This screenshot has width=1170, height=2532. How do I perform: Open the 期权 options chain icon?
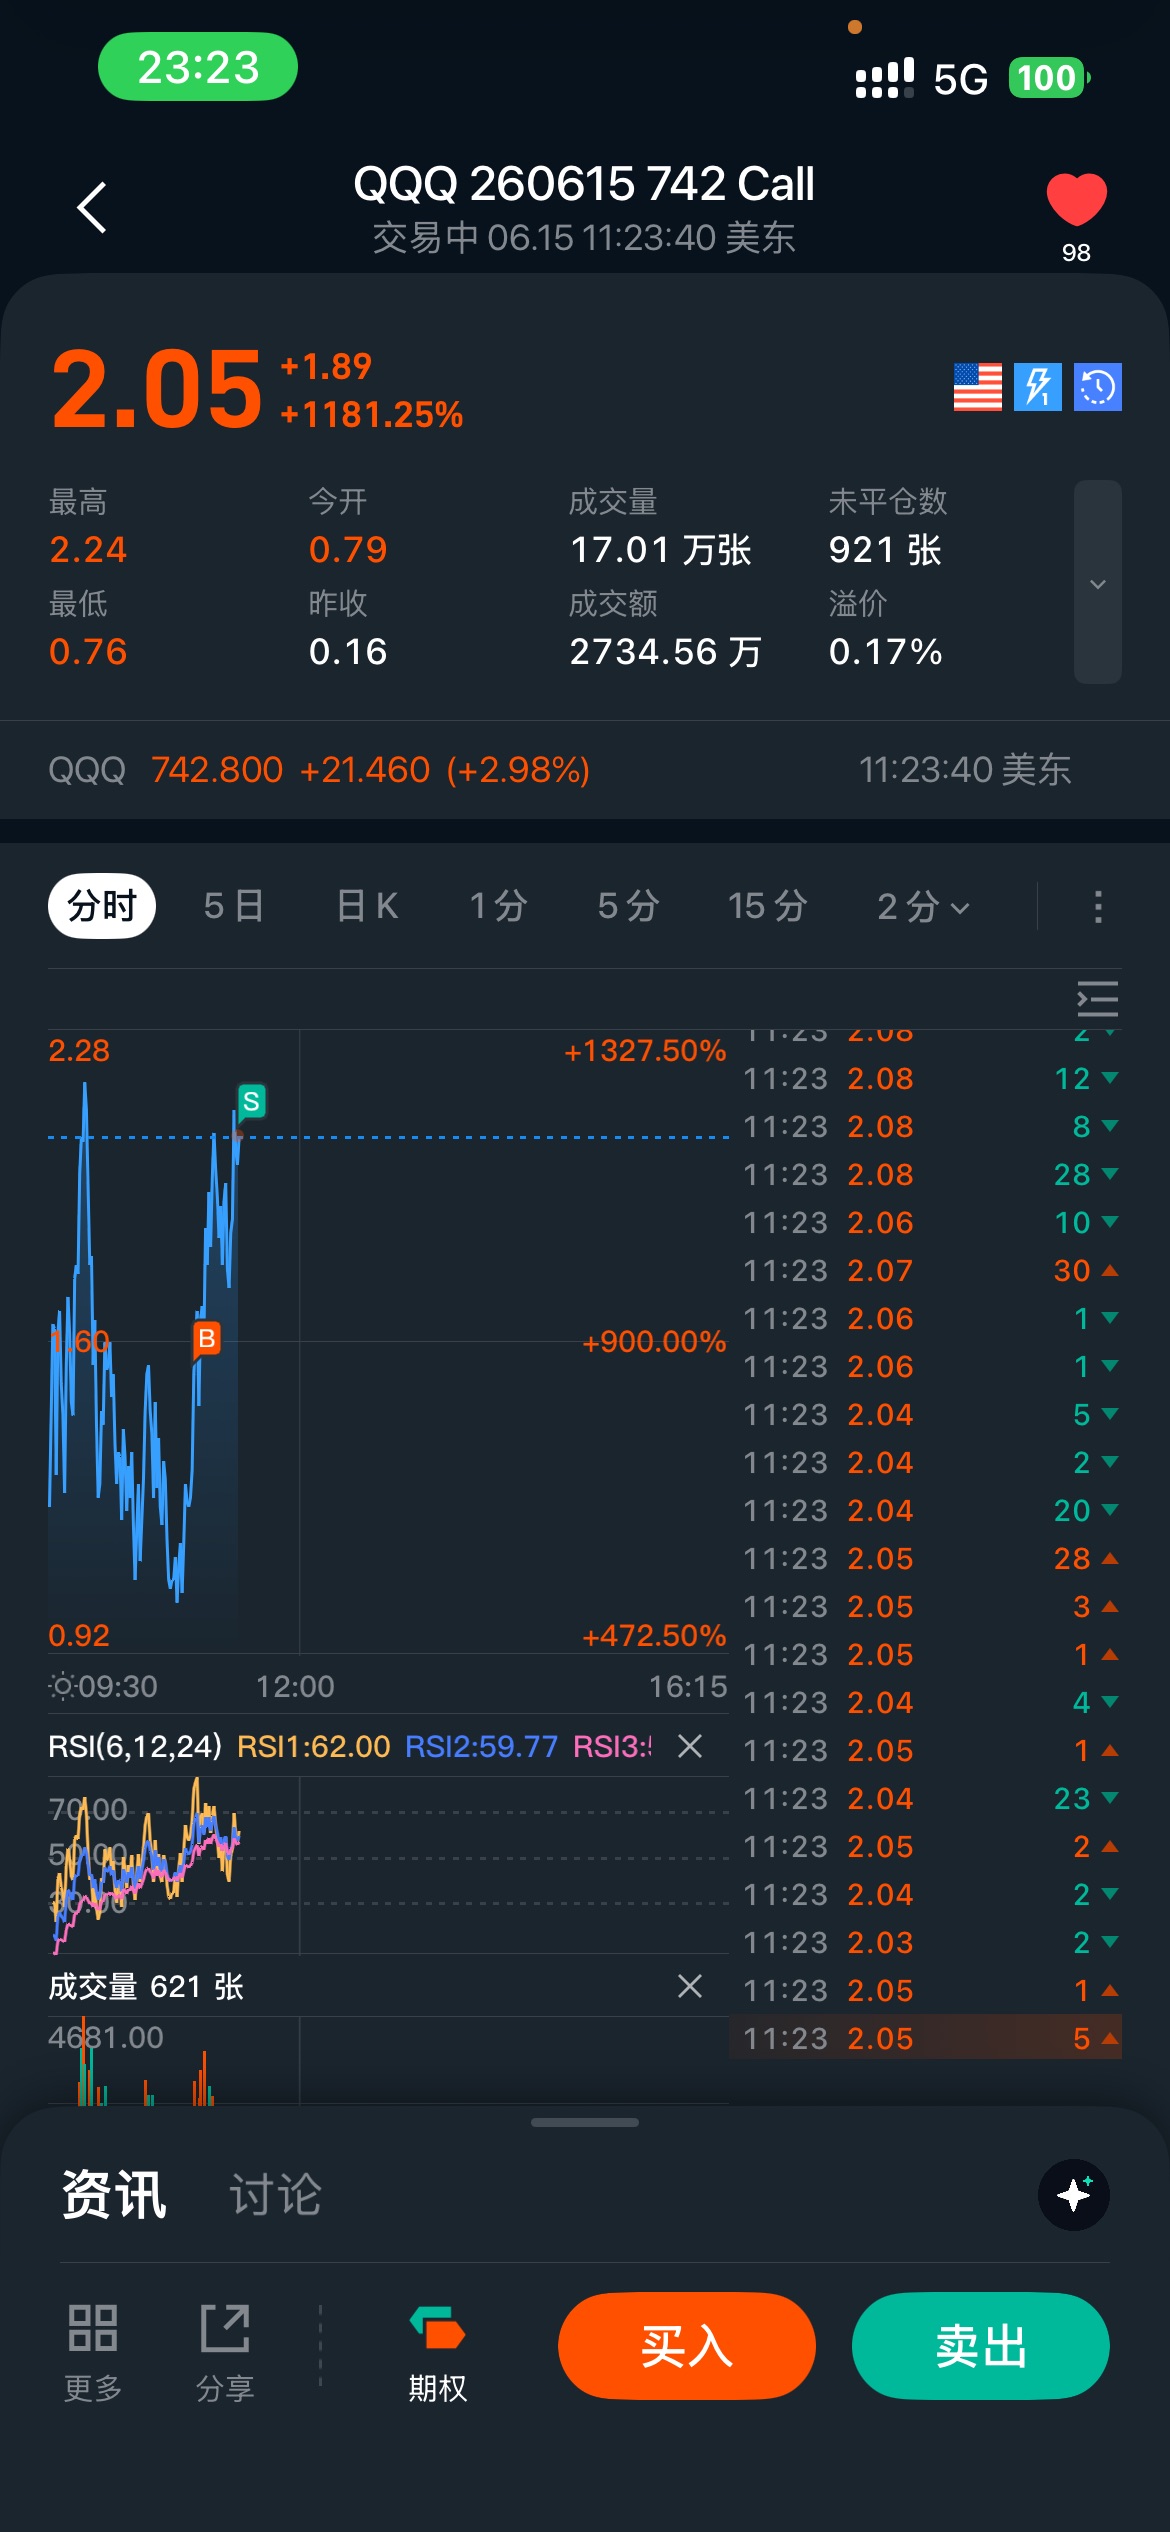[438, 2352]
